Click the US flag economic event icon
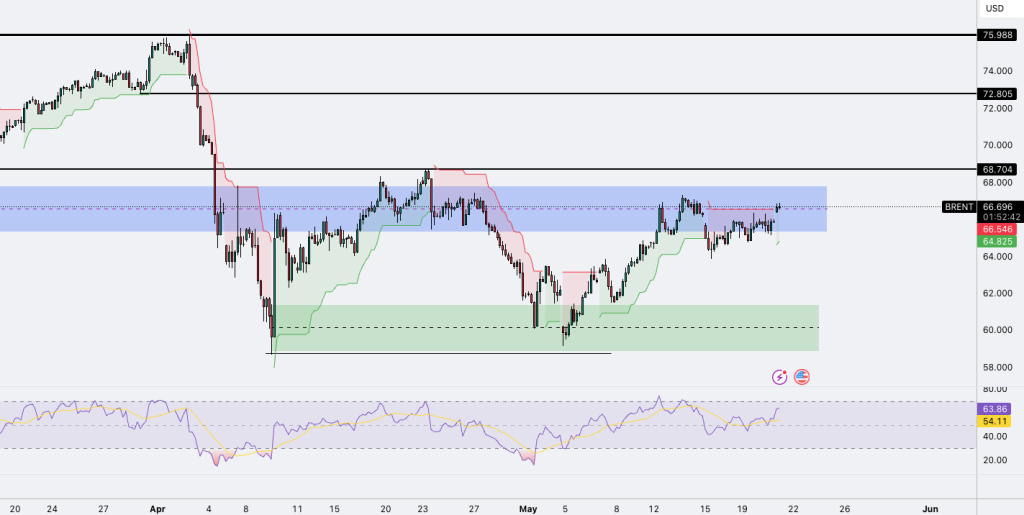Screen dimensions: 1024x515 click(x=801, y=377)
